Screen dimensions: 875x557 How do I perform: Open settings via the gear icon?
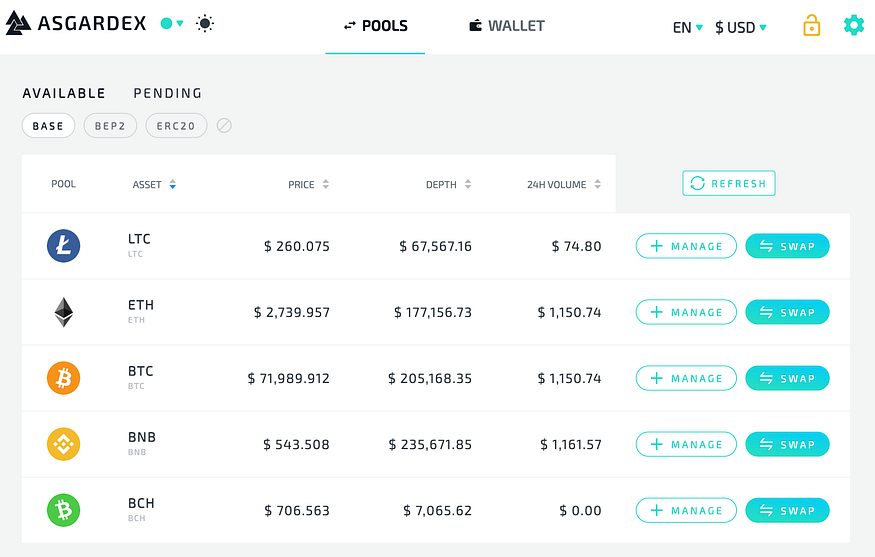click(853, 25)
